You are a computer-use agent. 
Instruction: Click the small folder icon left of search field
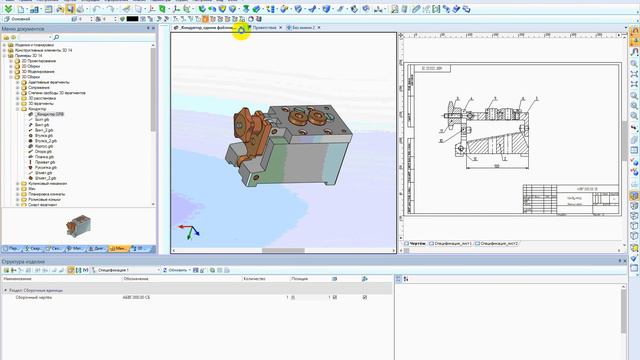click(6, 37)
